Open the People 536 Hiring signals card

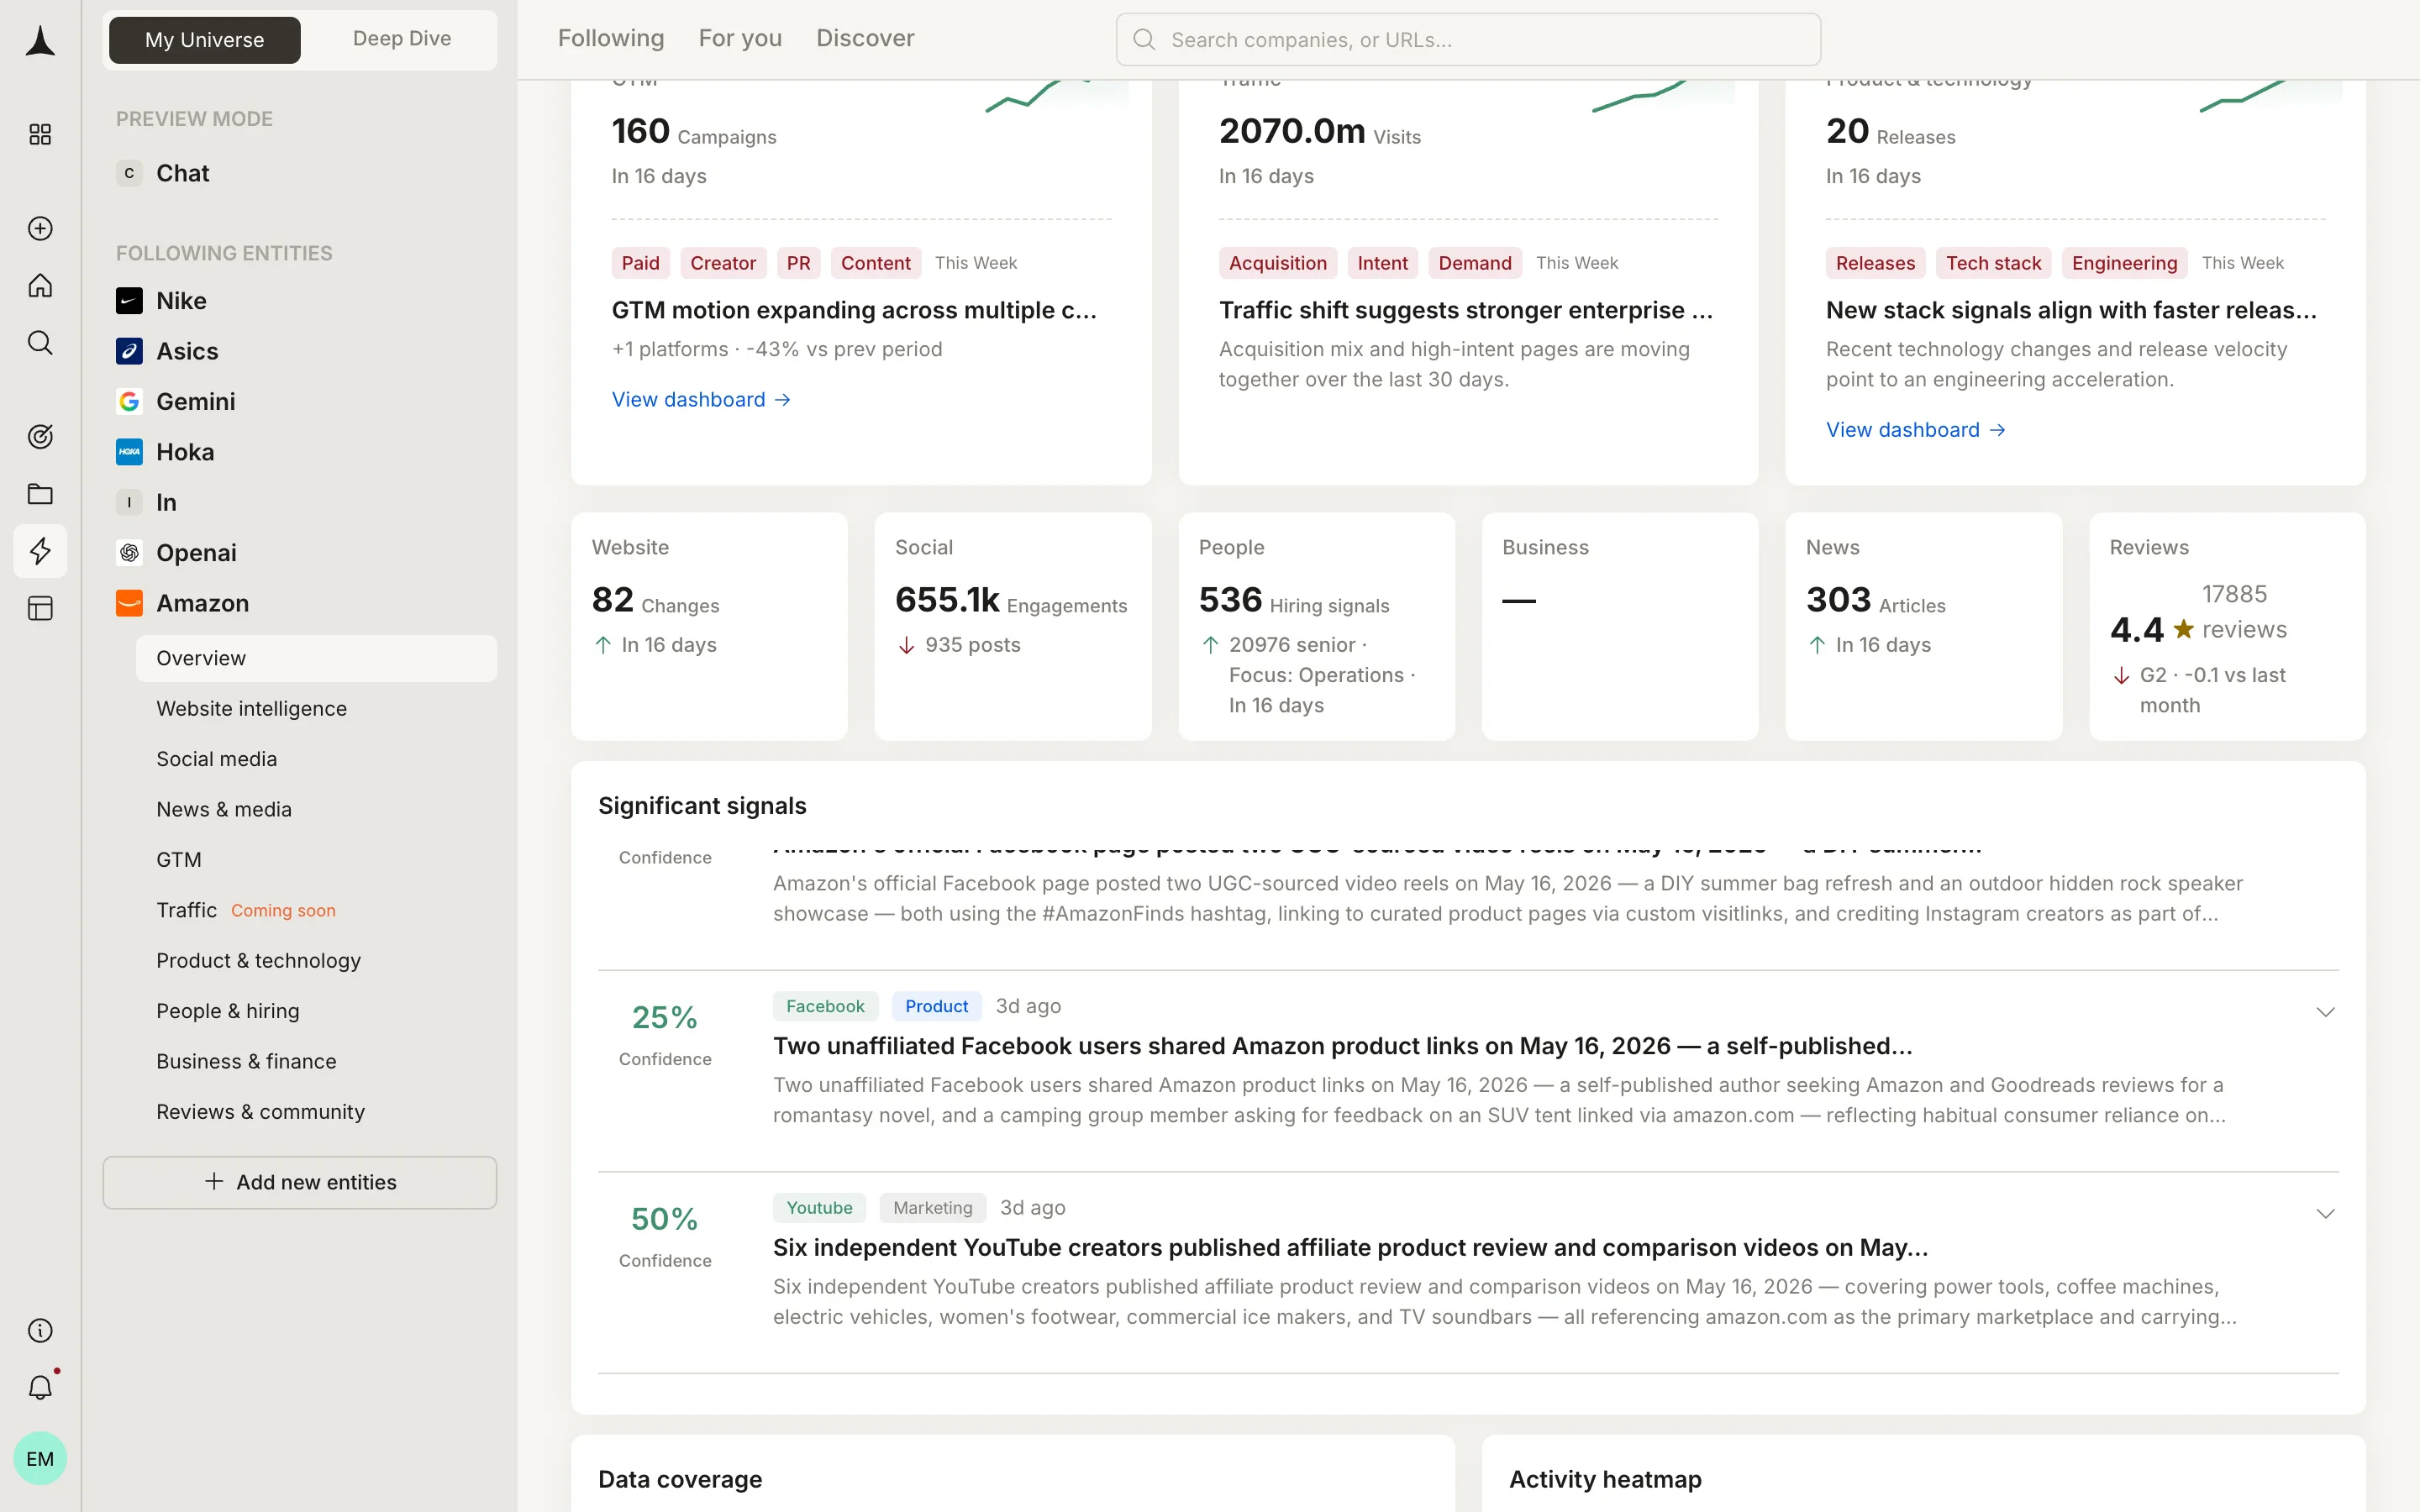(x=1316, y=626)
